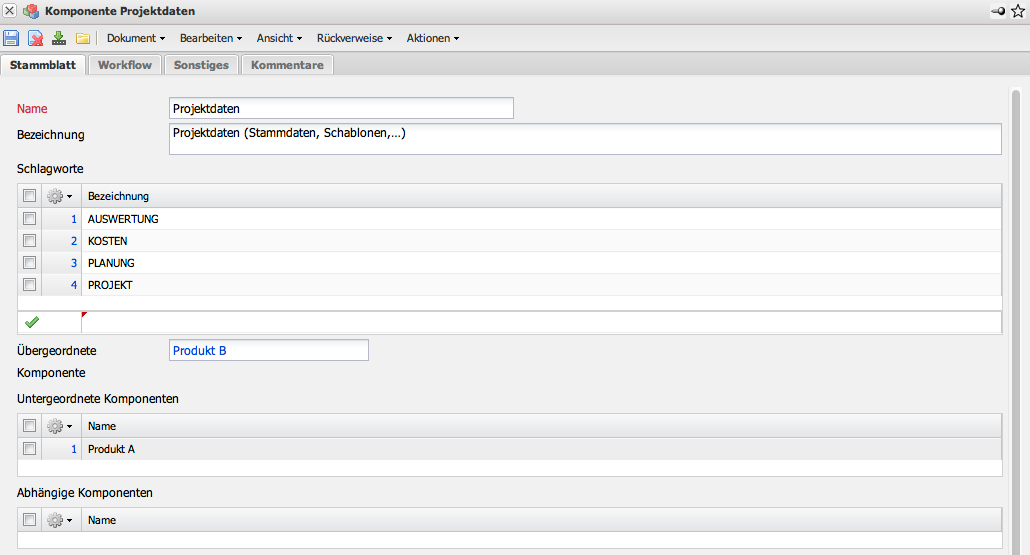Check the PLANUNG row checkbox
Screen dimensions: 1030x555
click(29, 262)
